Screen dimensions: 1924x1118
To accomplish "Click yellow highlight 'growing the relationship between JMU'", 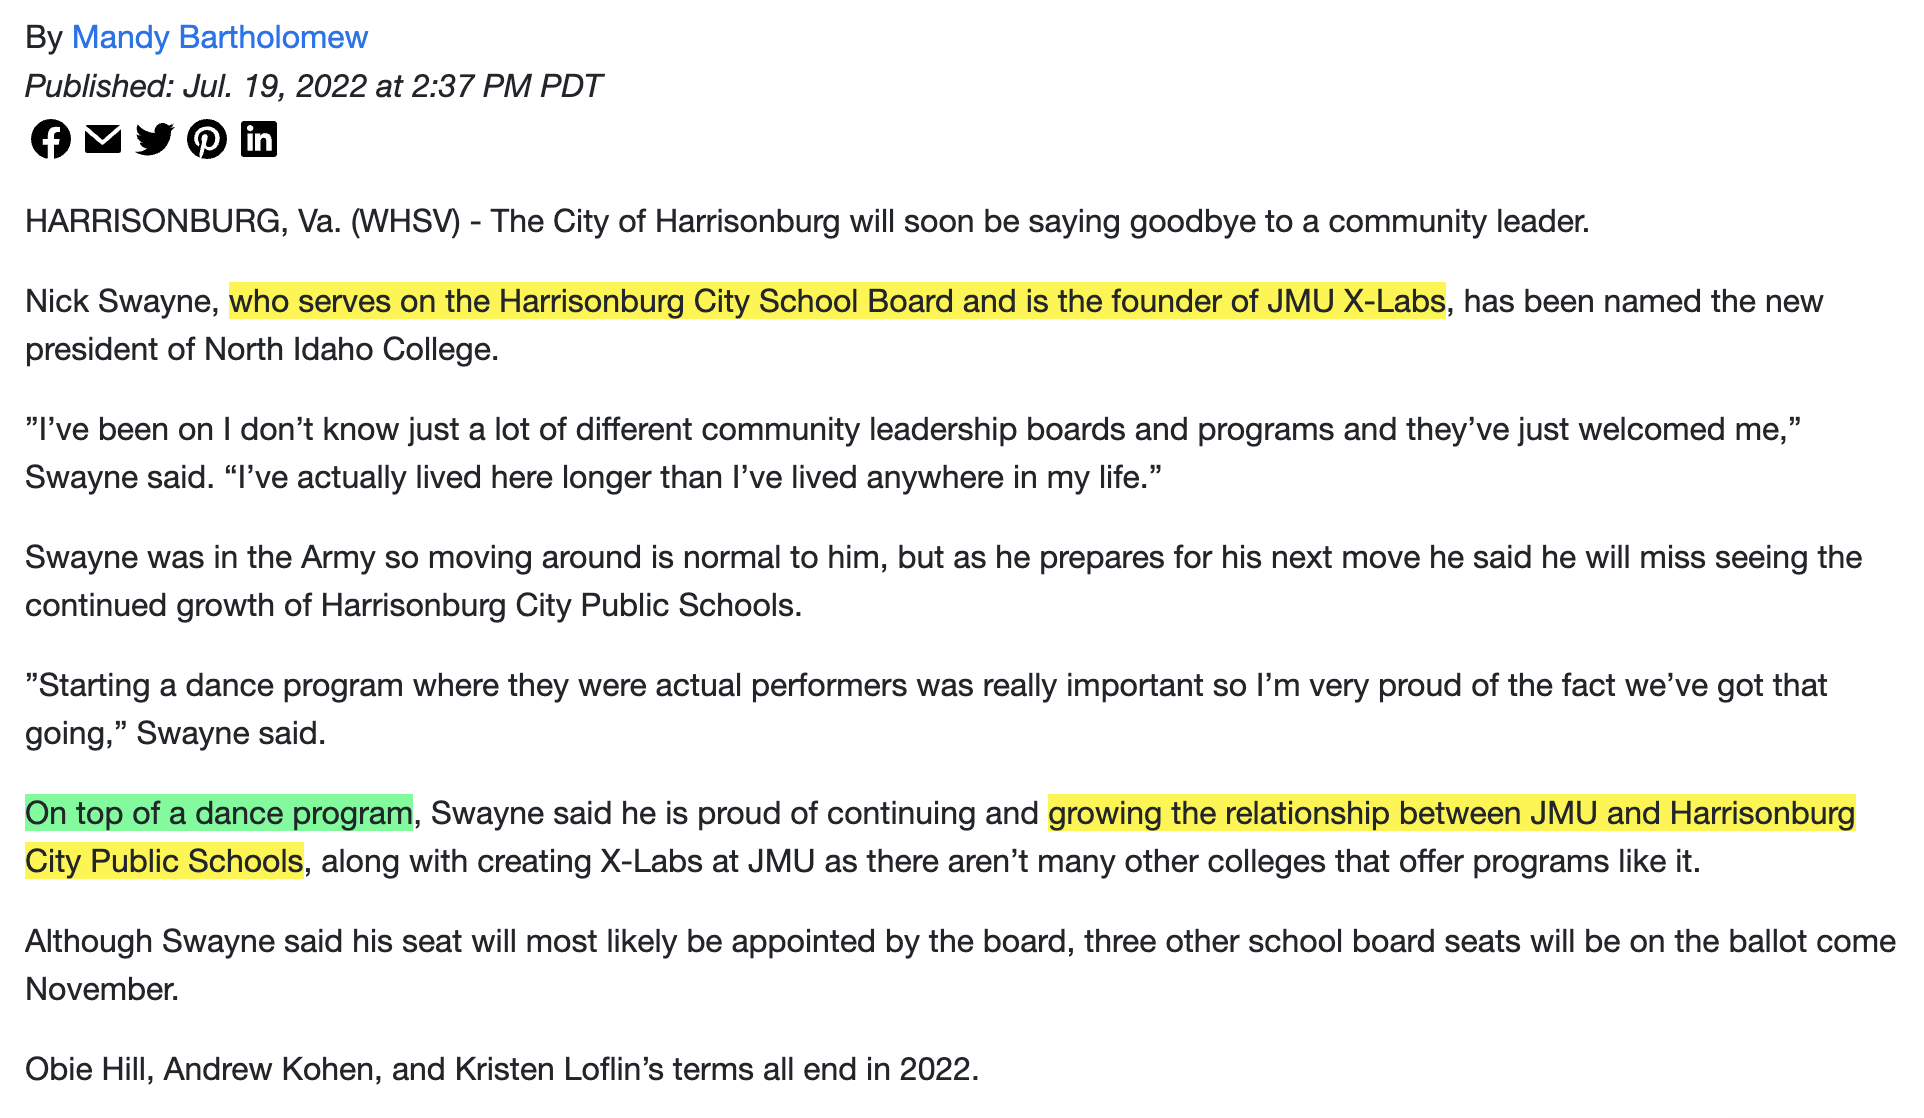I will coord(1451,813).
